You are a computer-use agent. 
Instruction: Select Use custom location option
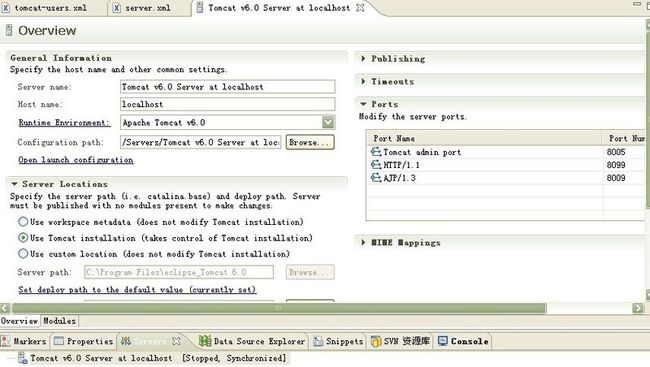click(23, 253)
